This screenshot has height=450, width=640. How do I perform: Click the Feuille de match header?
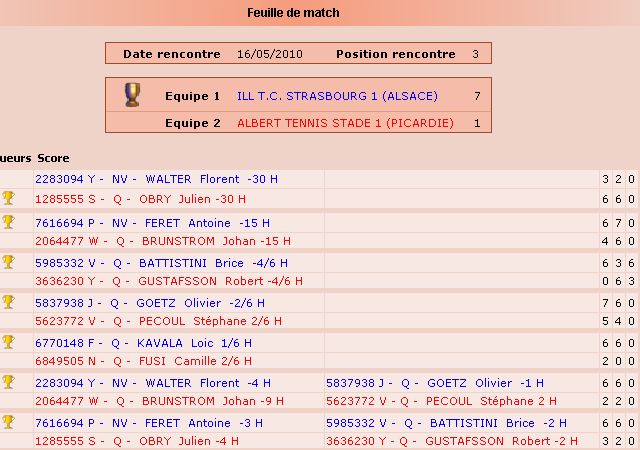[292, 13]
